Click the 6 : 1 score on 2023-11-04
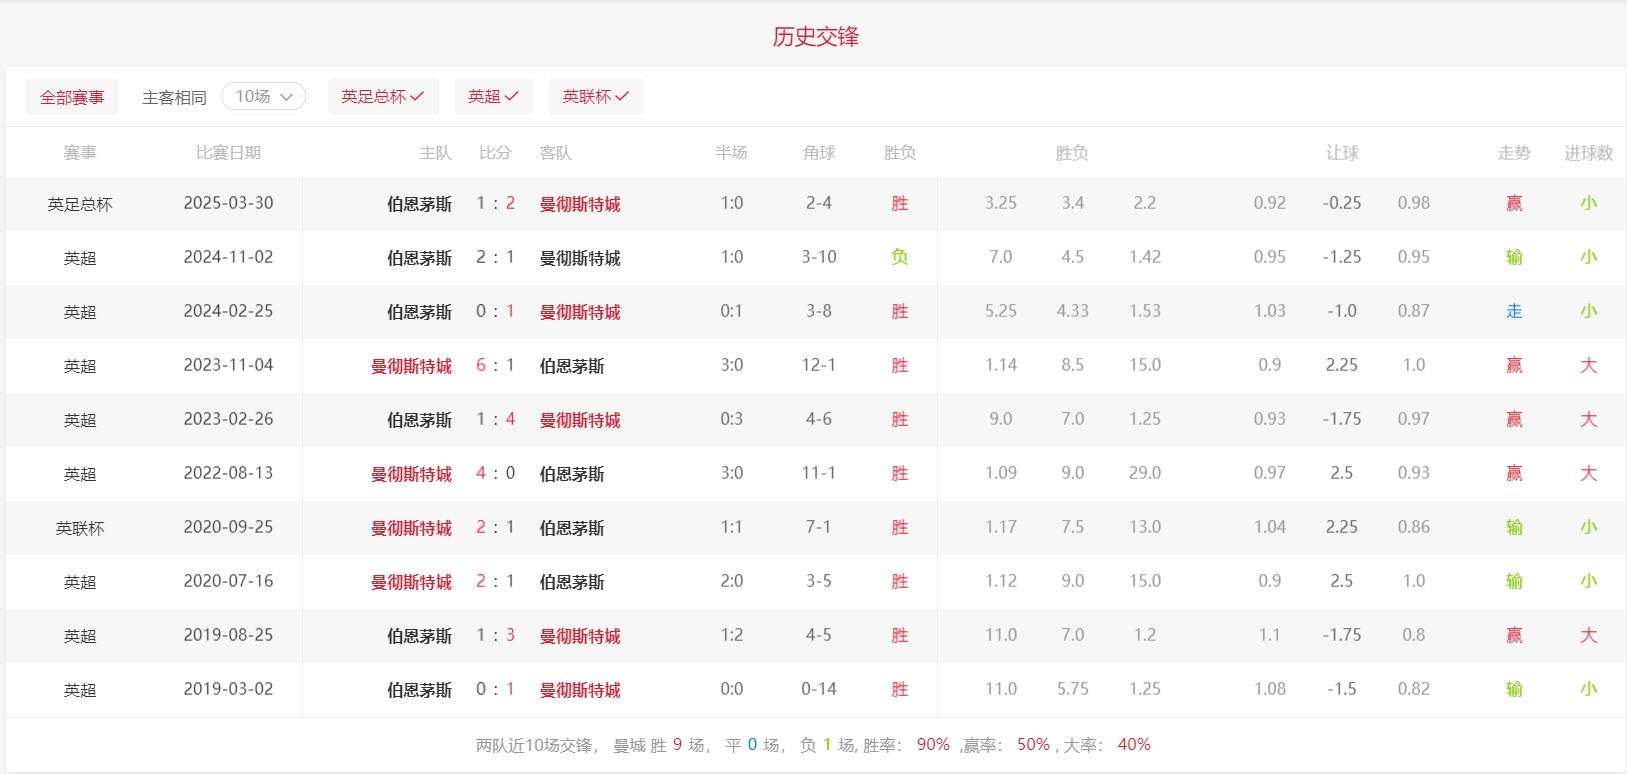This screenshot has width=1627, height=774. (x=495, y=366)
